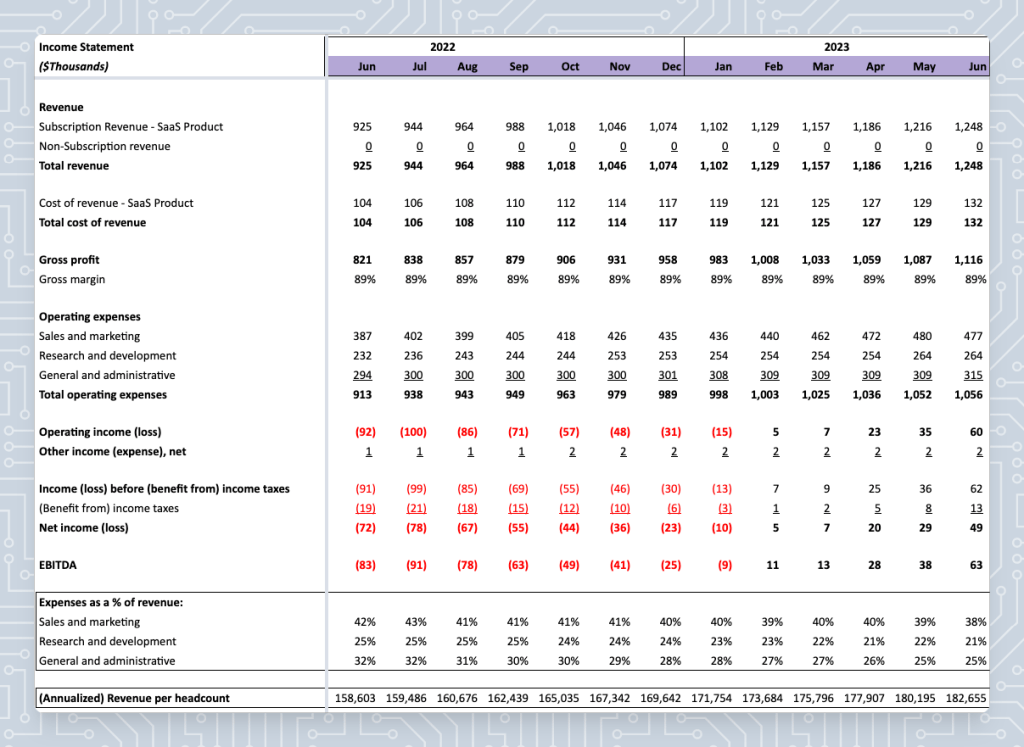
Task: Click Sales and marketing value 387
Action: tap(362, 336)
